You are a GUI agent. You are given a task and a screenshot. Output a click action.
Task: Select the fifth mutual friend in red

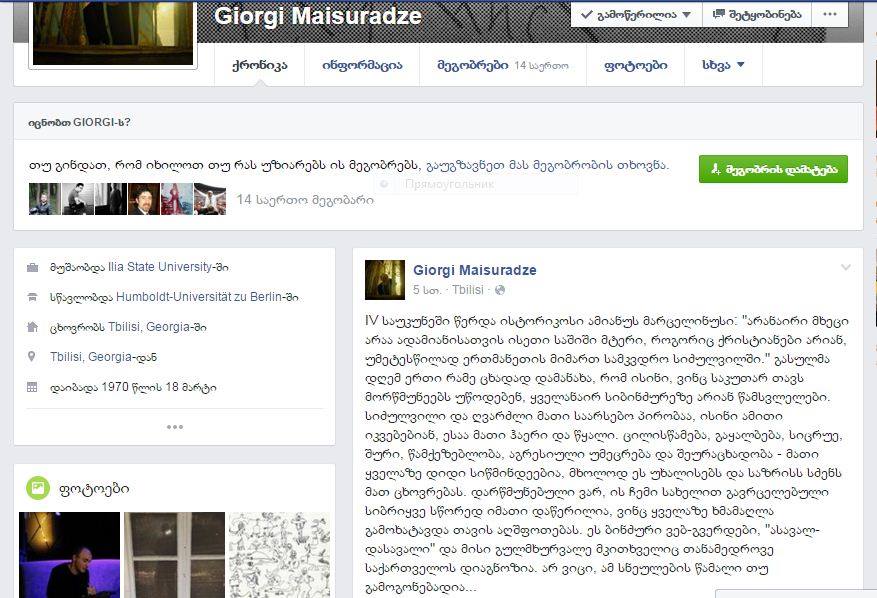click(x=177, y=199)
